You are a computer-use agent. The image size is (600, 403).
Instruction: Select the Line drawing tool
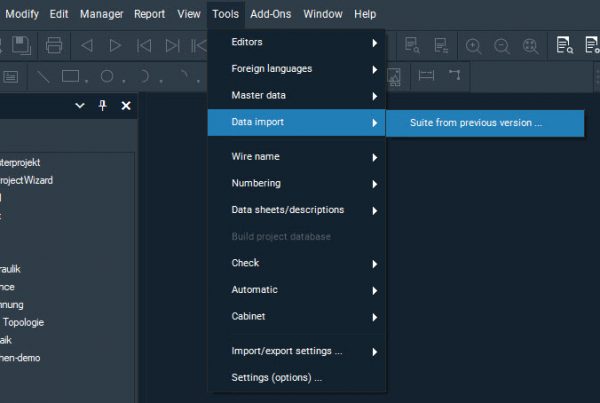click(43, 76)
